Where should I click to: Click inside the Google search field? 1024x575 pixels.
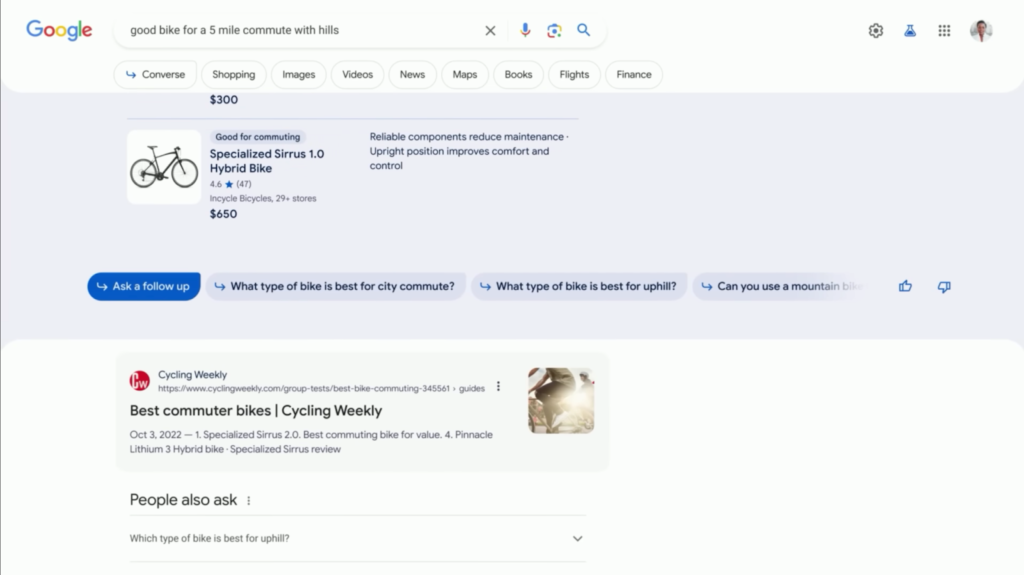(x=300, y=30)
